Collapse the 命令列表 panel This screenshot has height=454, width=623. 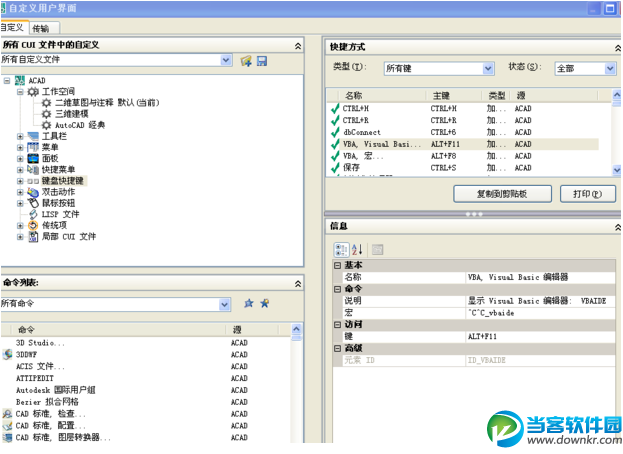tap(298, 284)
